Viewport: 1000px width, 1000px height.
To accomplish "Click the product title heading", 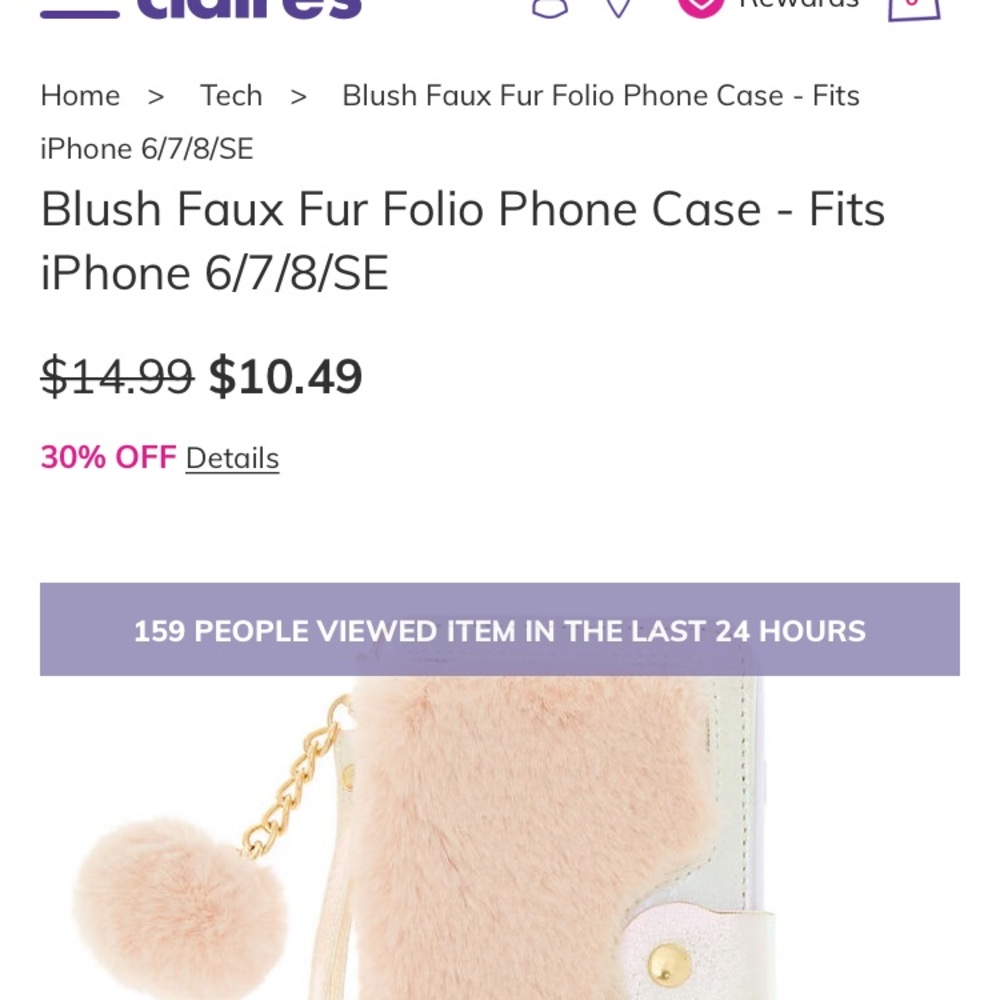I will click(x=462, y=241).
